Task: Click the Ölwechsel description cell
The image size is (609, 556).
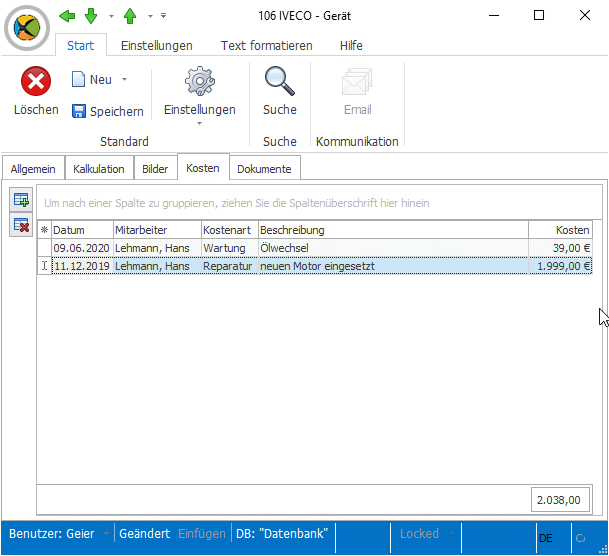Action: (x=393, y=248)
